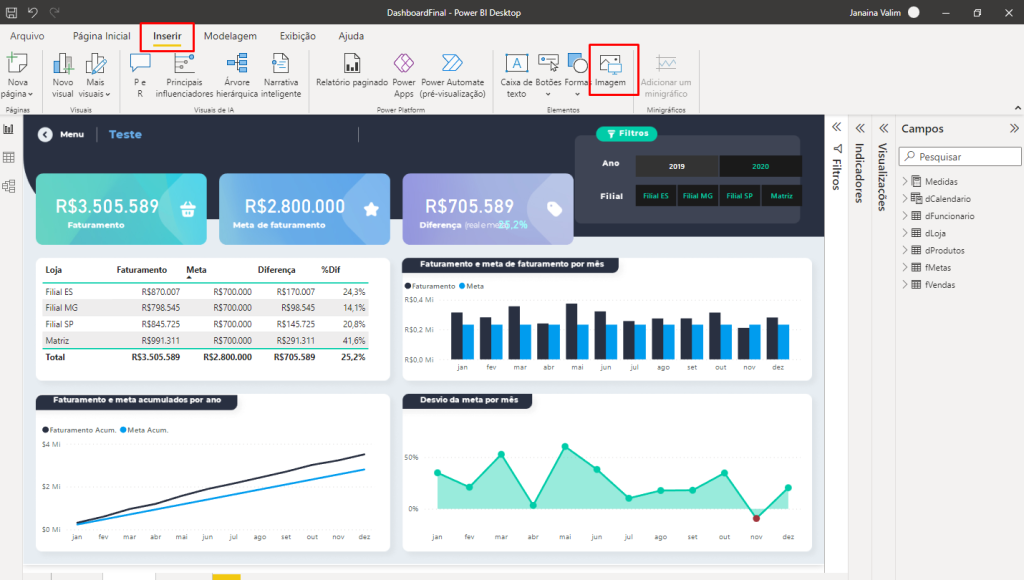1024x580 pixels.
Task: Add a Power Apps visual
Action: tap(404, 74)
